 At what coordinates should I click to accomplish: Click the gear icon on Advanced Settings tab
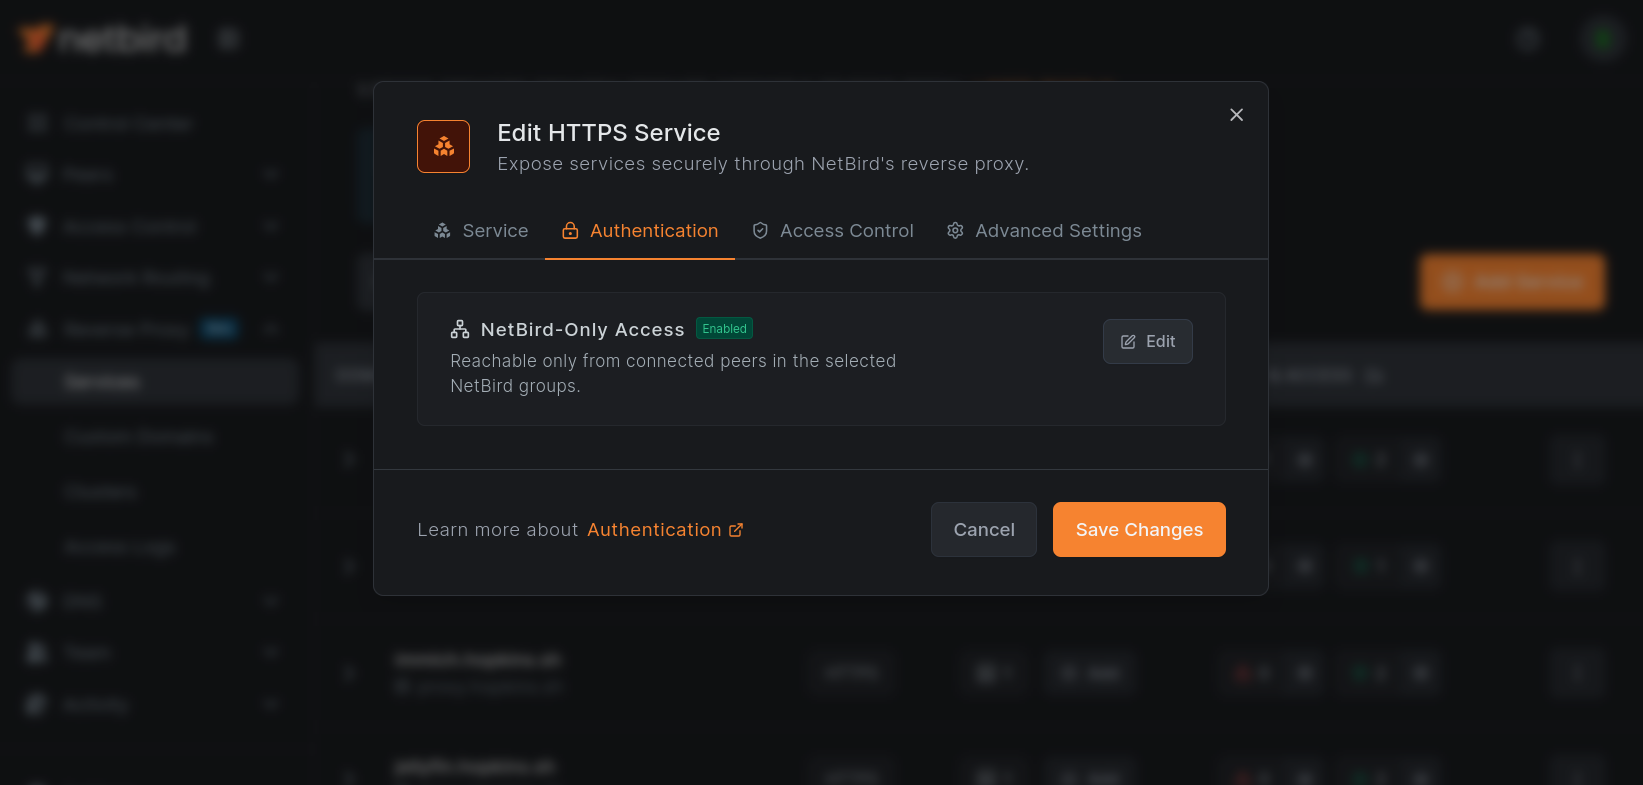[x=955, y=231]
